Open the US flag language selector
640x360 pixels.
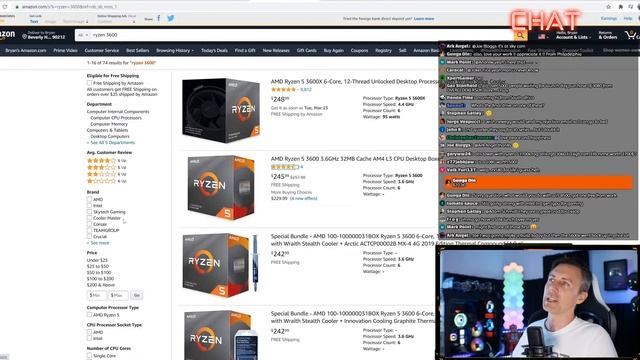click(x=543, y=36)
